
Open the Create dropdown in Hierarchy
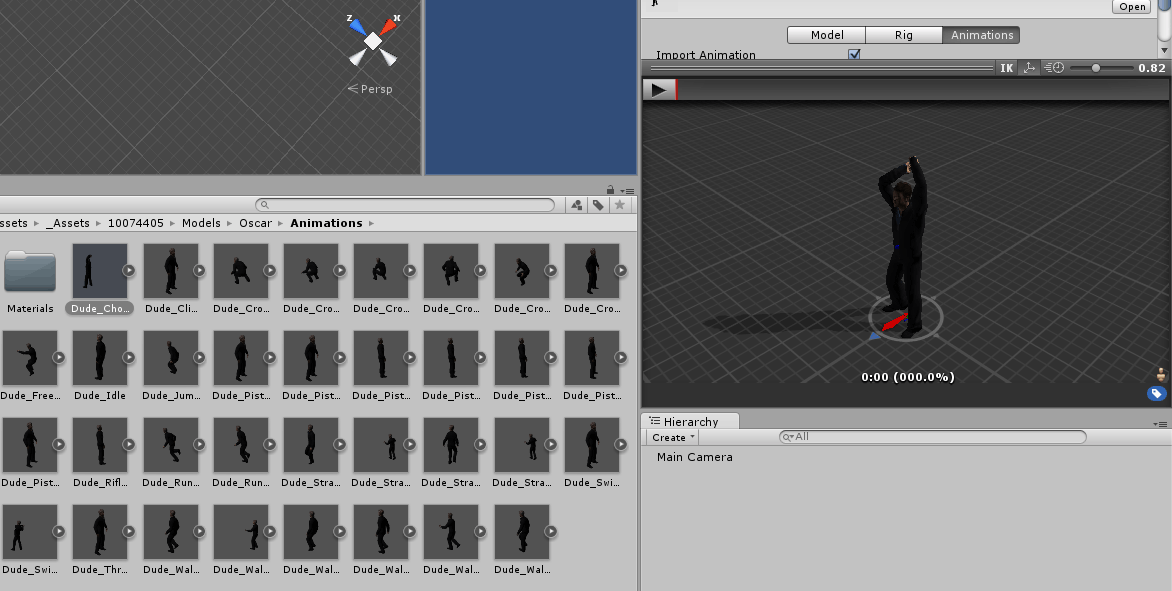pos(672,437)
